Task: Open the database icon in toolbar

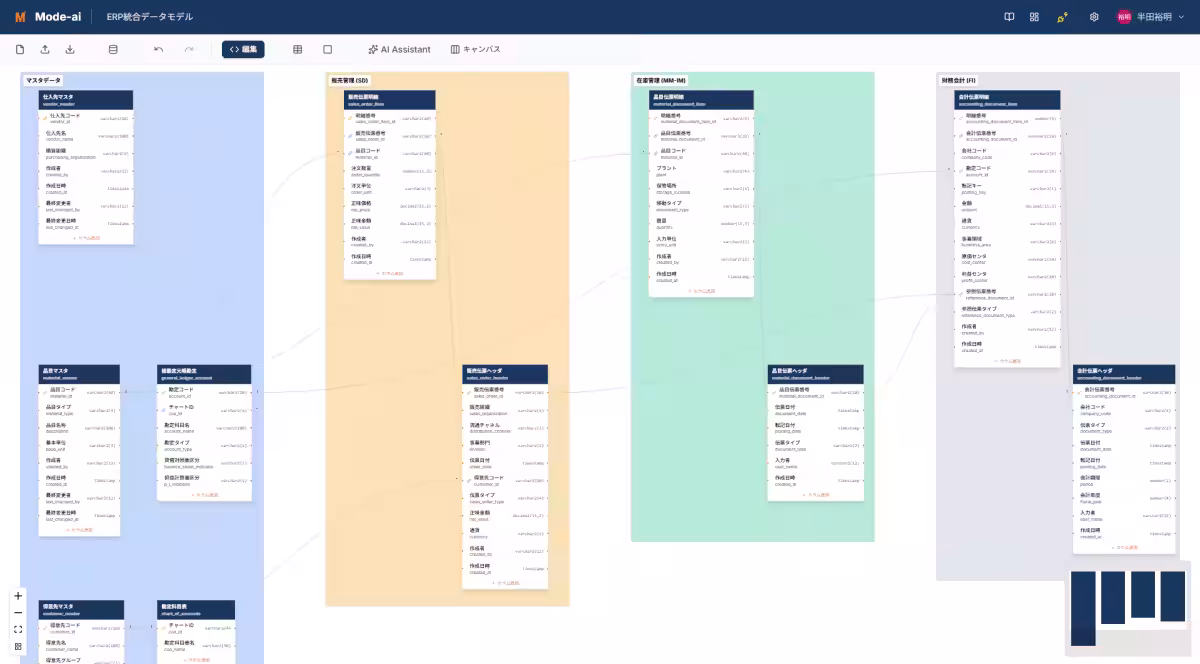Action: [x=112, y=49]
